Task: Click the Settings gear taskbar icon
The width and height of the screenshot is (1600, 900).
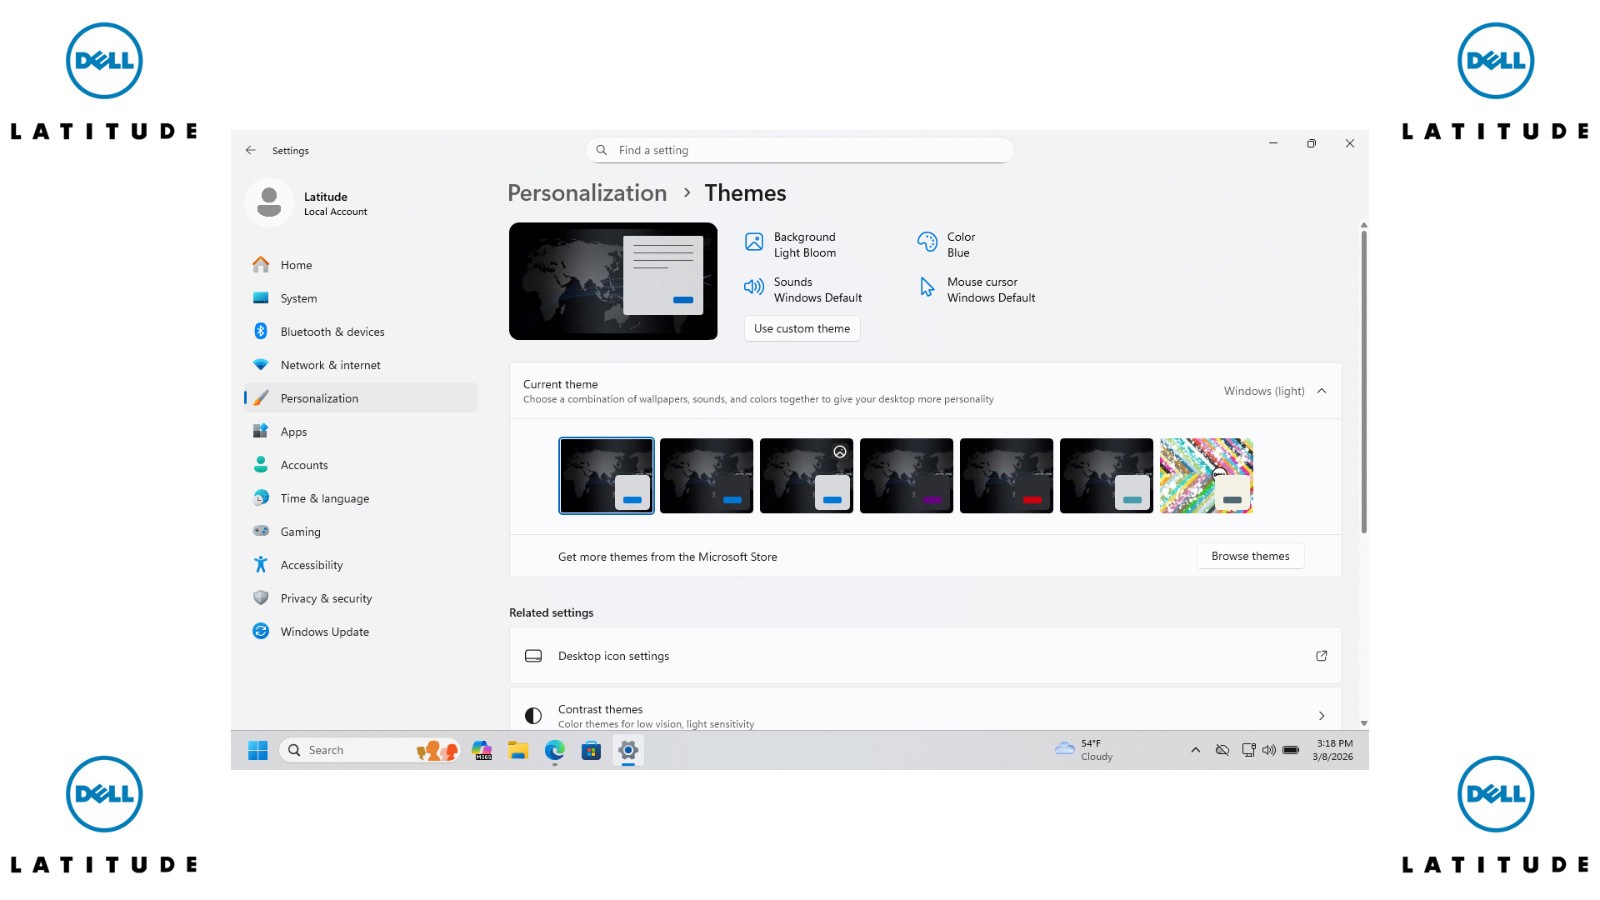Action: tap(628, 750)
